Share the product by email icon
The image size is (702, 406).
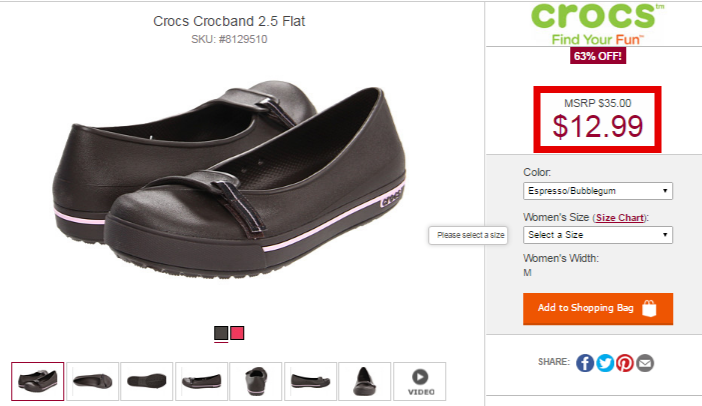click(645, 363)
